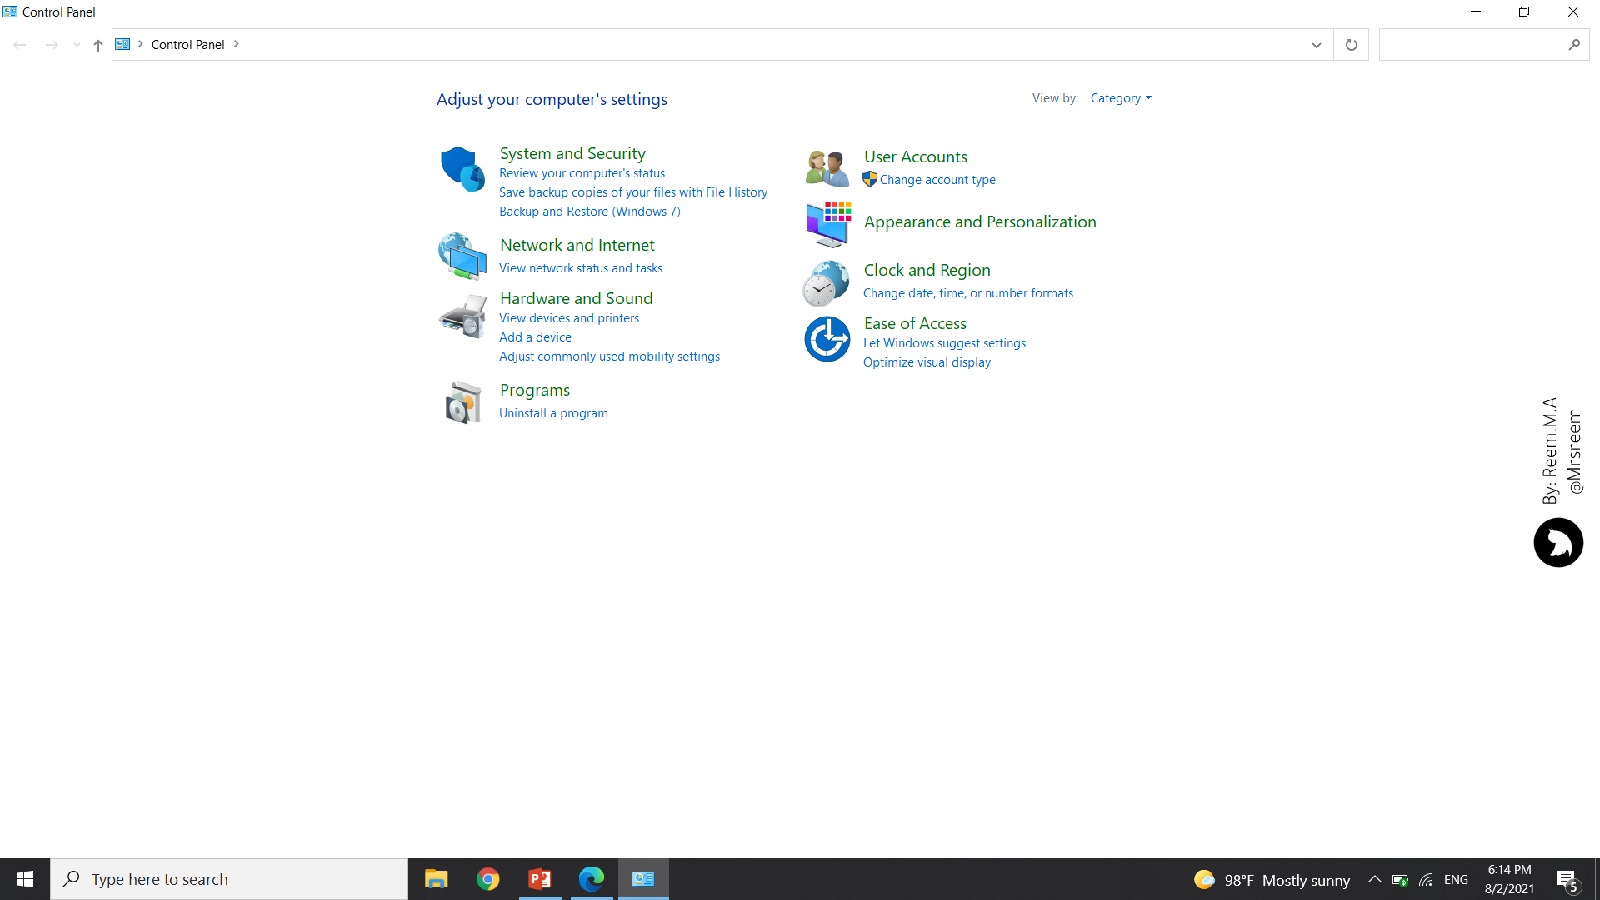Open View network status and tasks

[x=581, y=268]
